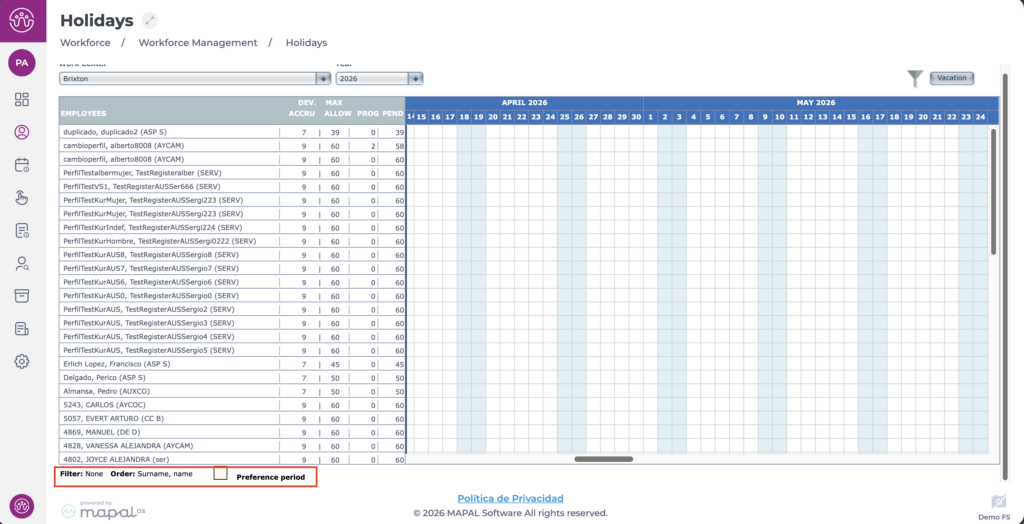
Task: Open the Brixton work center dropdown
Action: [x=323, y=78]
